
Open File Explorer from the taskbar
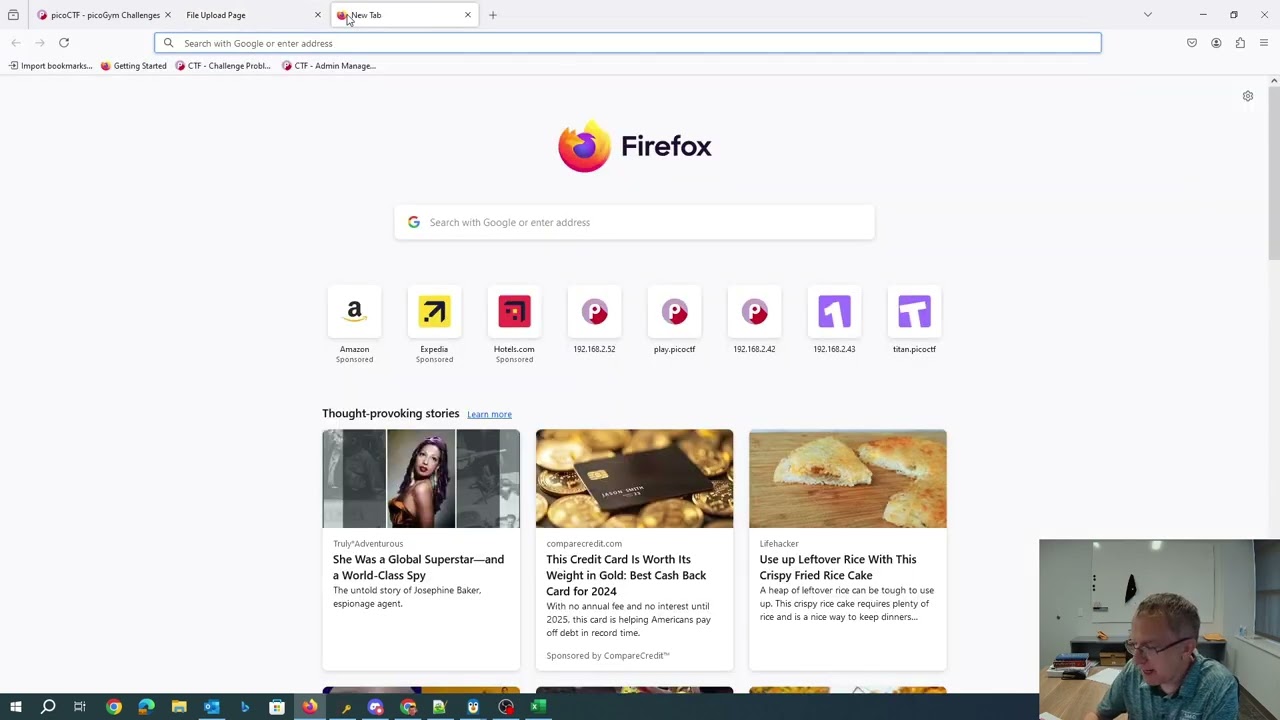point(179,707)
